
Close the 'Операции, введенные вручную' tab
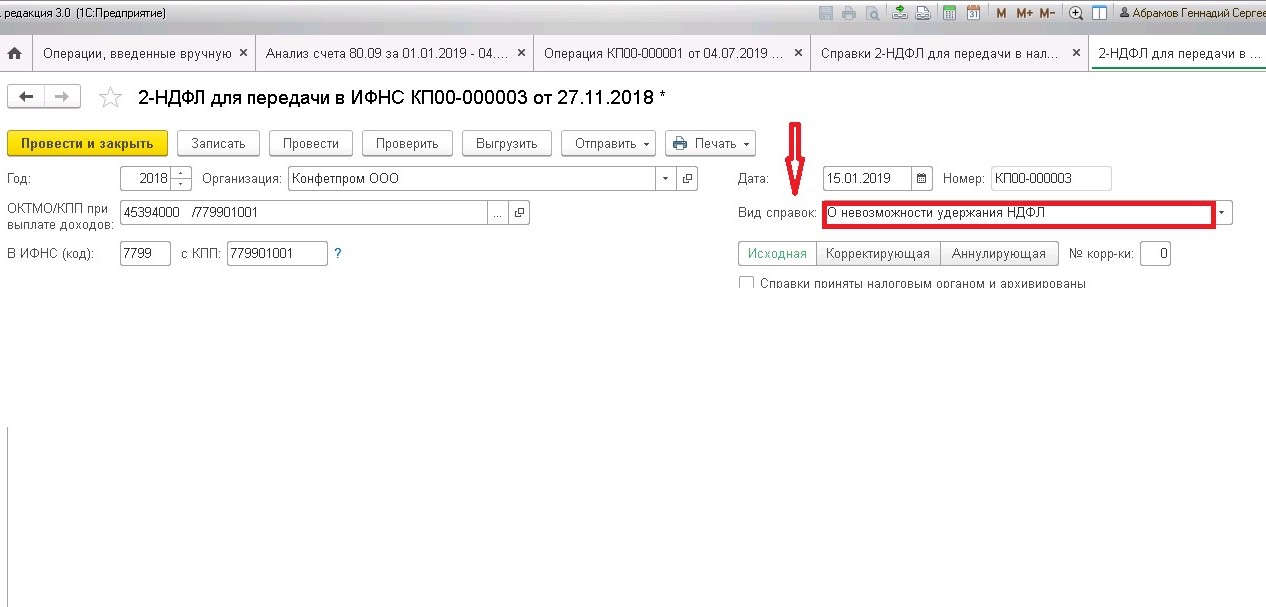tap(244, 53)
